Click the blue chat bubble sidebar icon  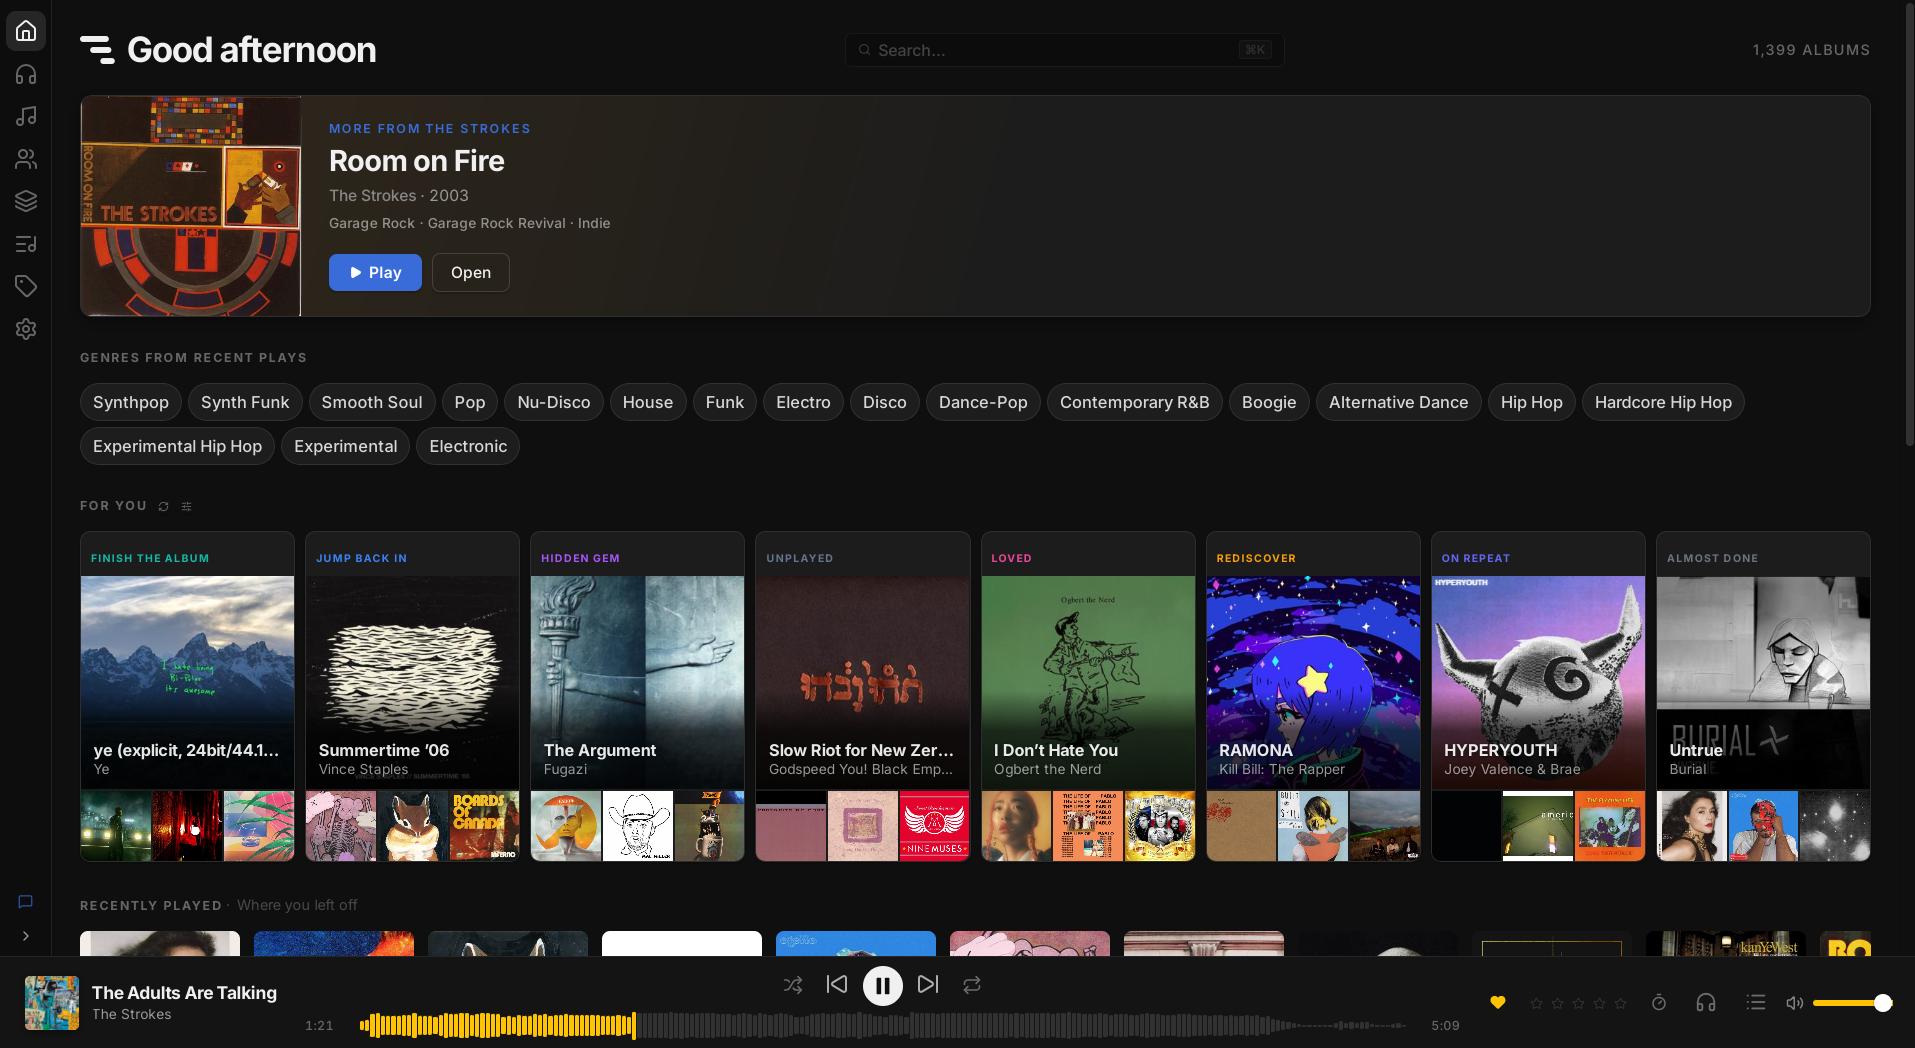[x=26, y=902]
